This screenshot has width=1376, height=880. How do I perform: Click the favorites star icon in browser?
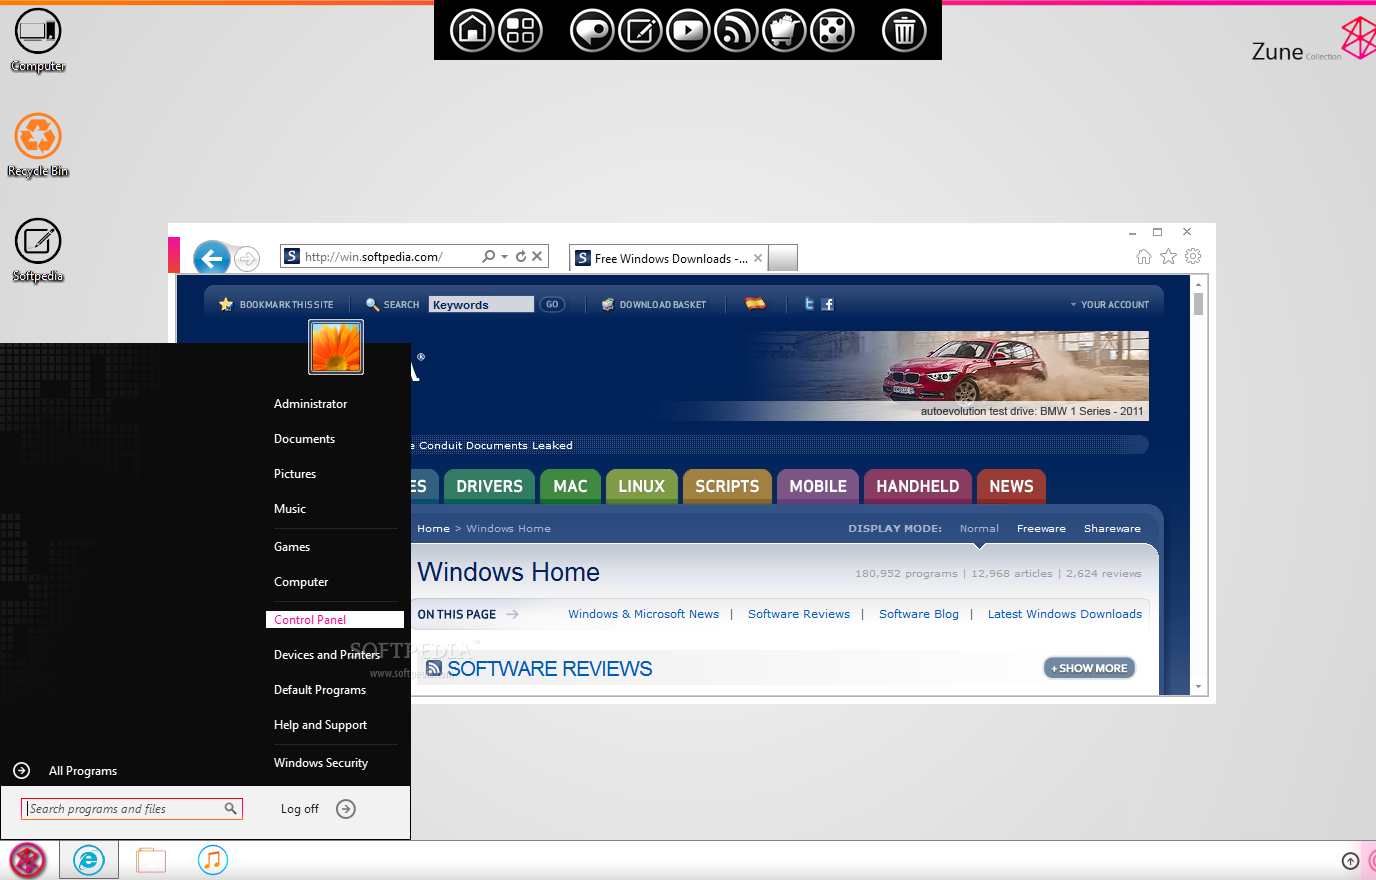tap(1168, 257)
